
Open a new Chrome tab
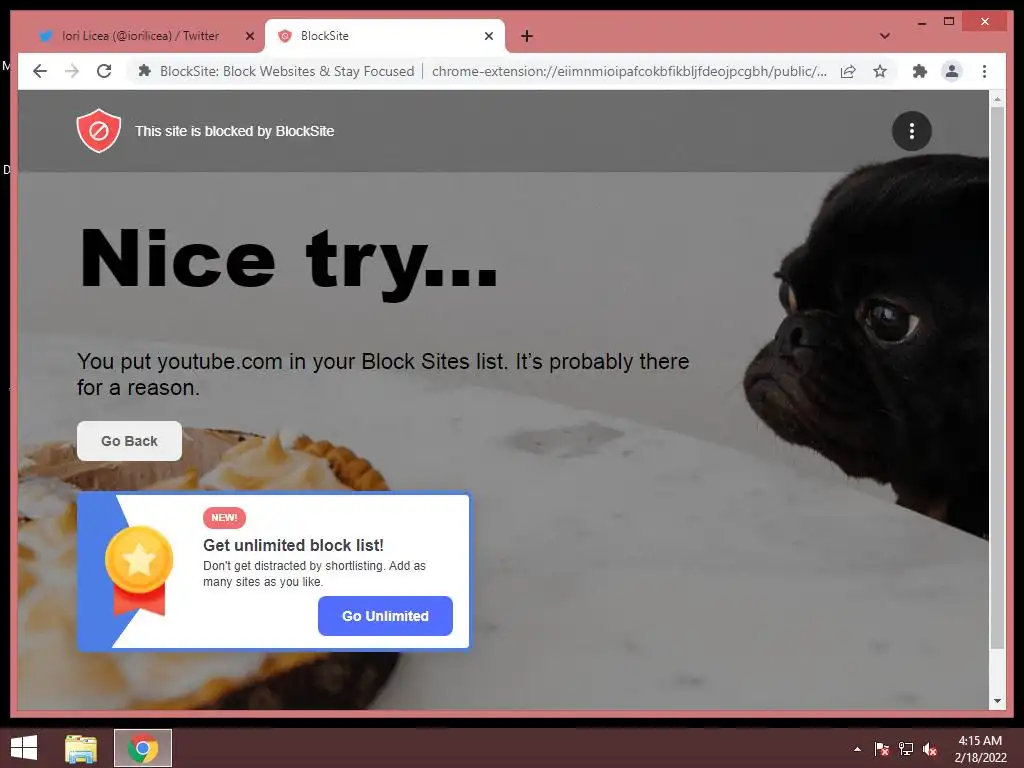[x=527, y=37]
